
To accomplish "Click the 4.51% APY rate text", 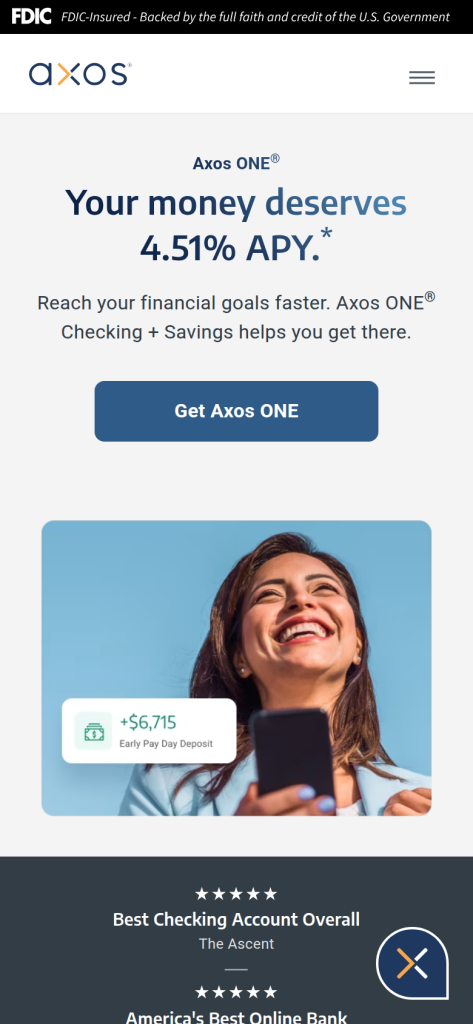I will point(229,249).
